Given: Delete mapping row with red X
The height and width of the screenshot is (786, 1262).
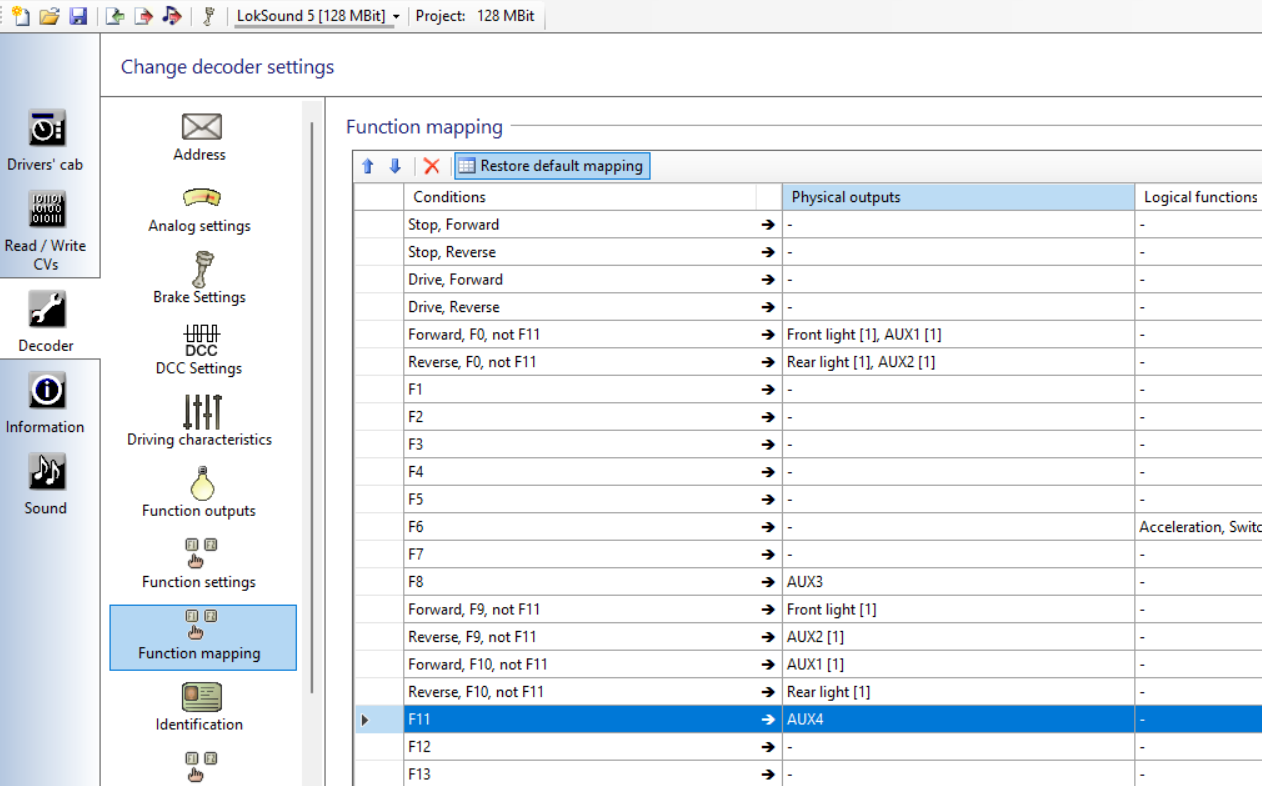Looking at the screenshot, I should click(x=432, y=166).
